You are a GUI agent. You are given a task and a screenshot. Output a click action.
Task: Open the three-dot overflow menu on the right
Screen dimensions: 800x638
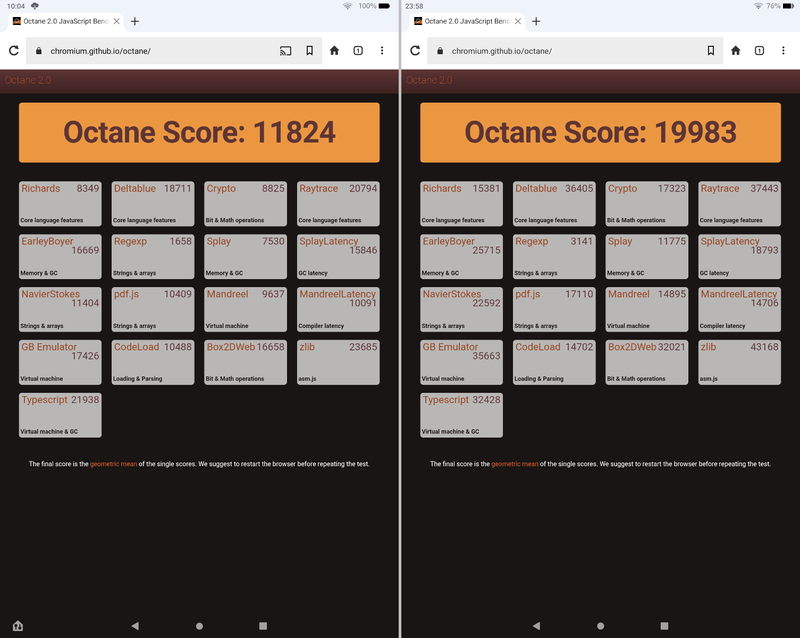click(x=784, y=50)
